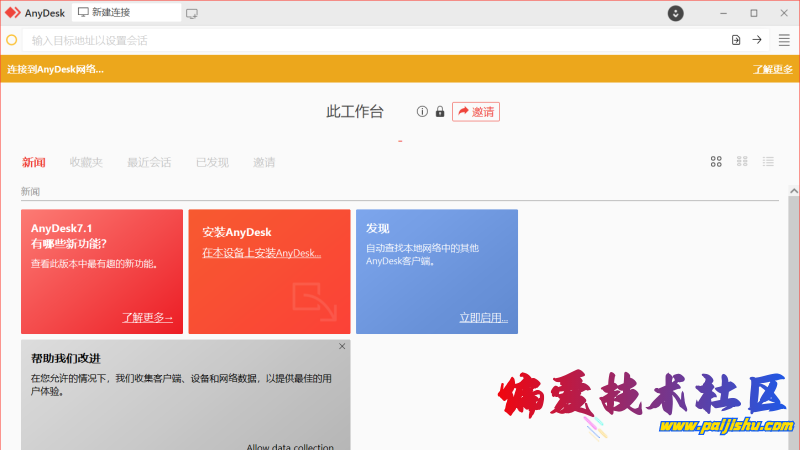Open the 收藏夹 tab

pos(86,162)
